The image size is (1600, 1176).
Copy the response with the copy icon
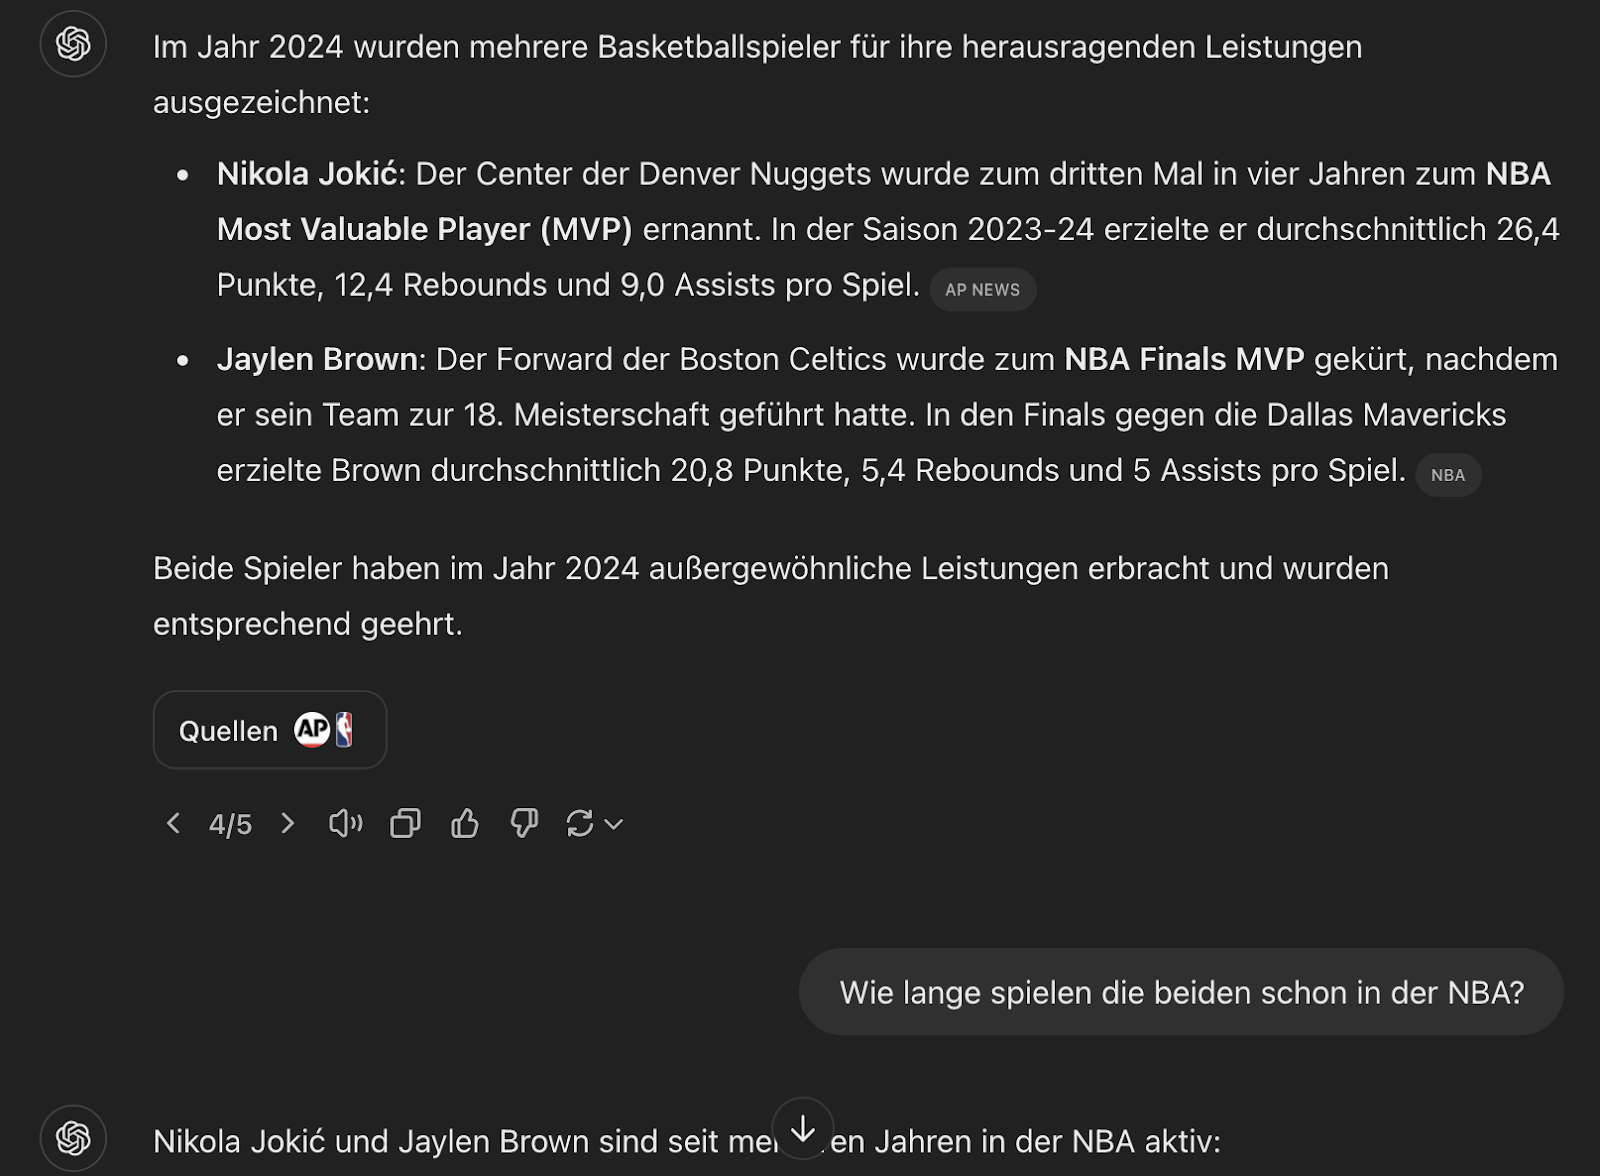tap(405, 823)
